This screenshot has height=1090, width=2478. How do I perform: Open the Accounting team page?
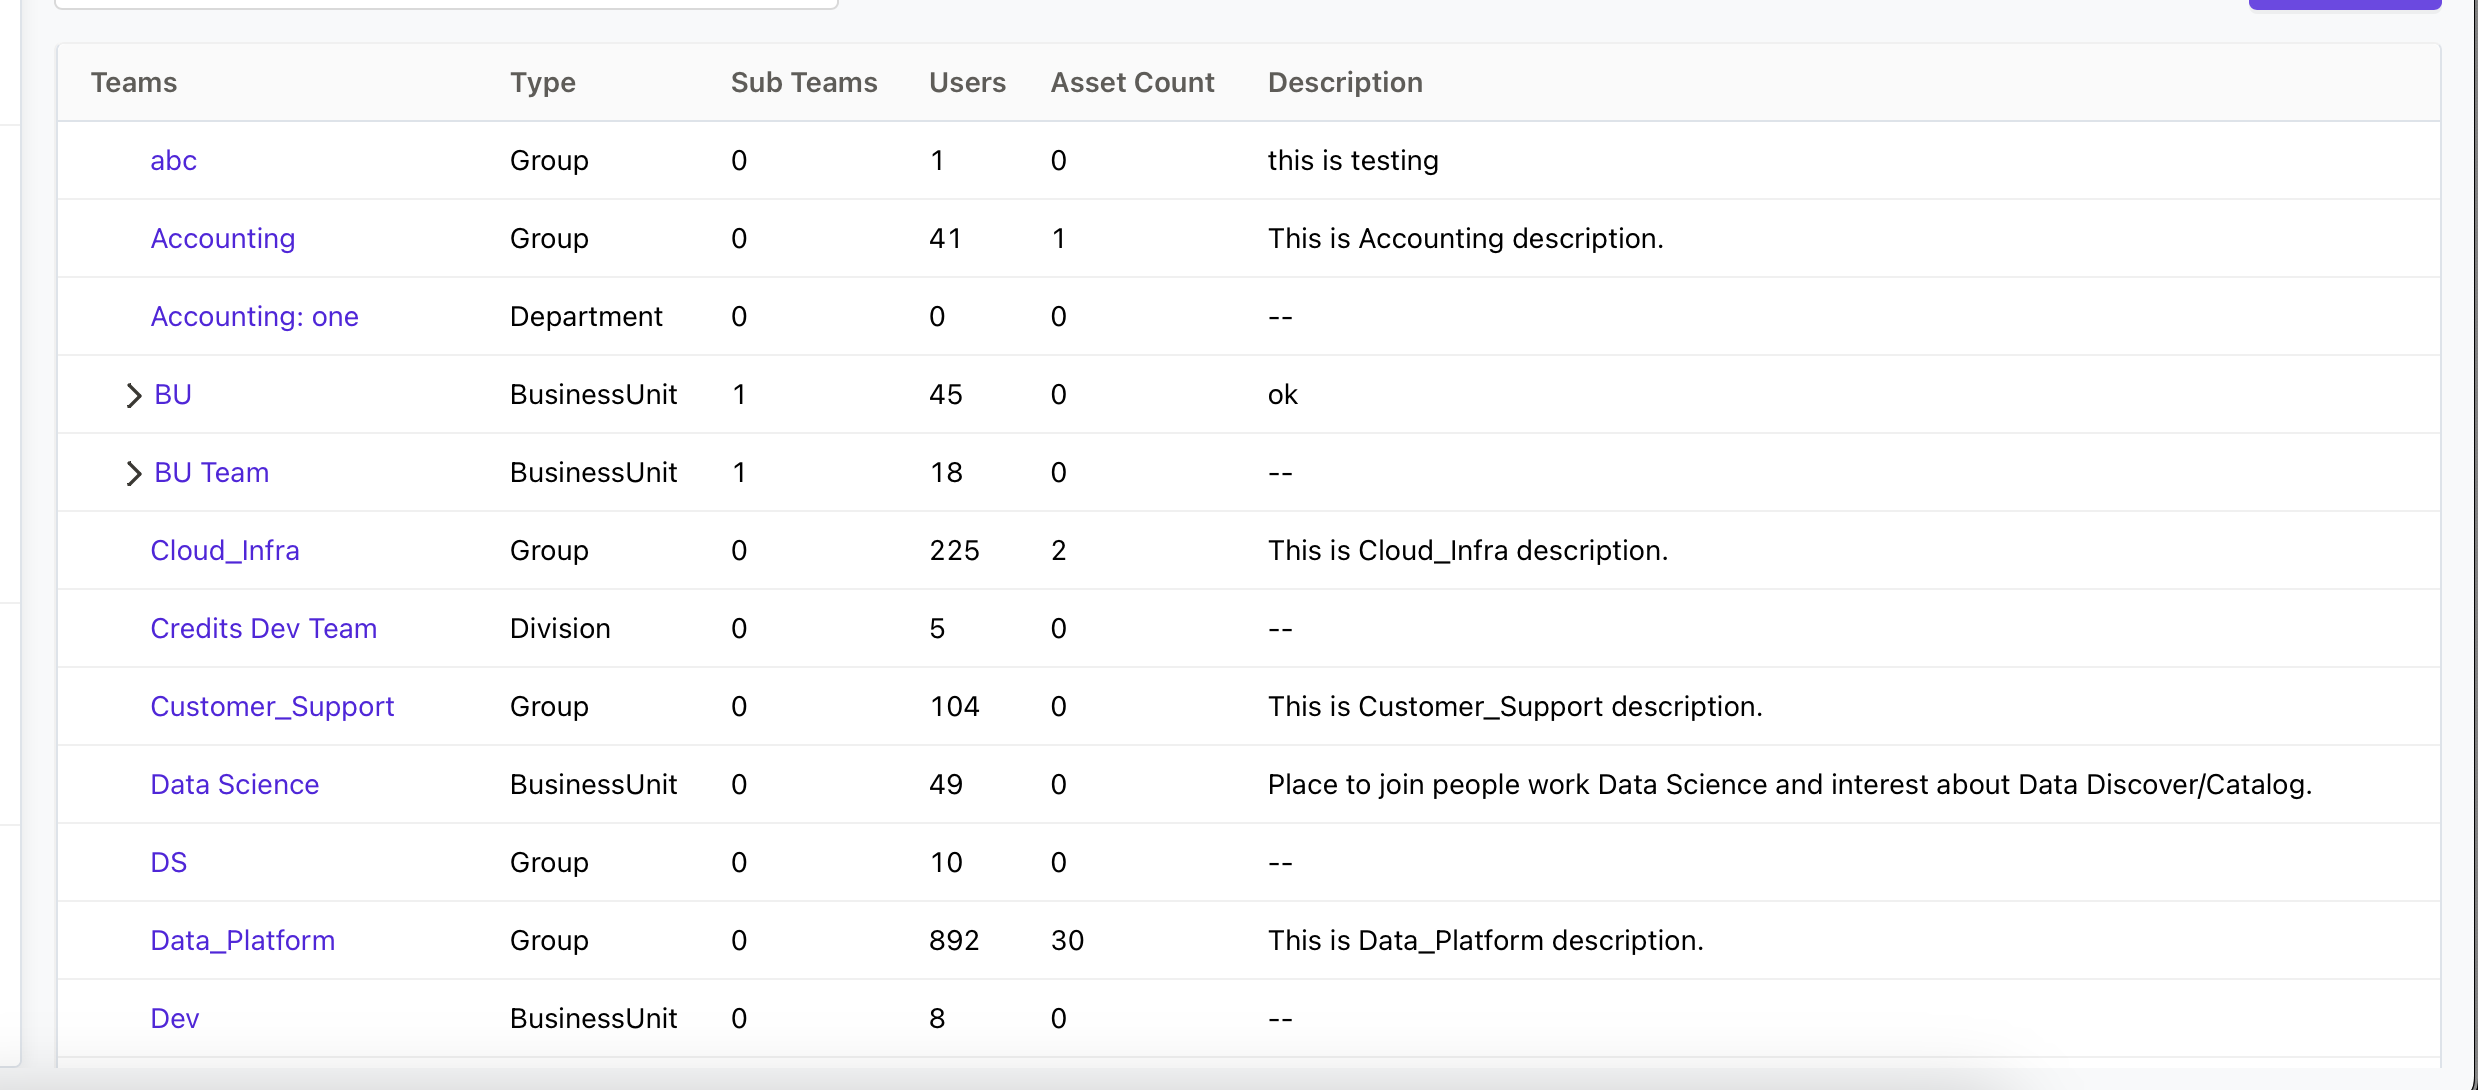point(222,238)
